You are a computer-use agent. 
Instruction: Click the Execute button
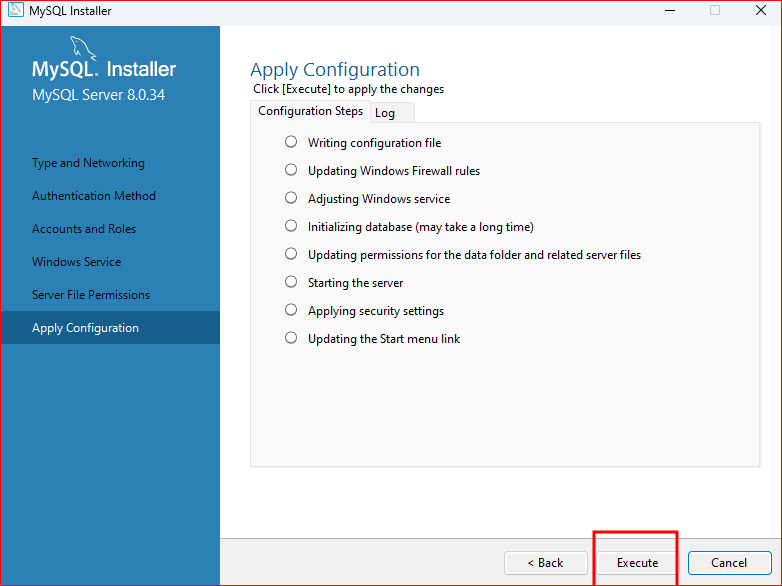pos(637,563)
